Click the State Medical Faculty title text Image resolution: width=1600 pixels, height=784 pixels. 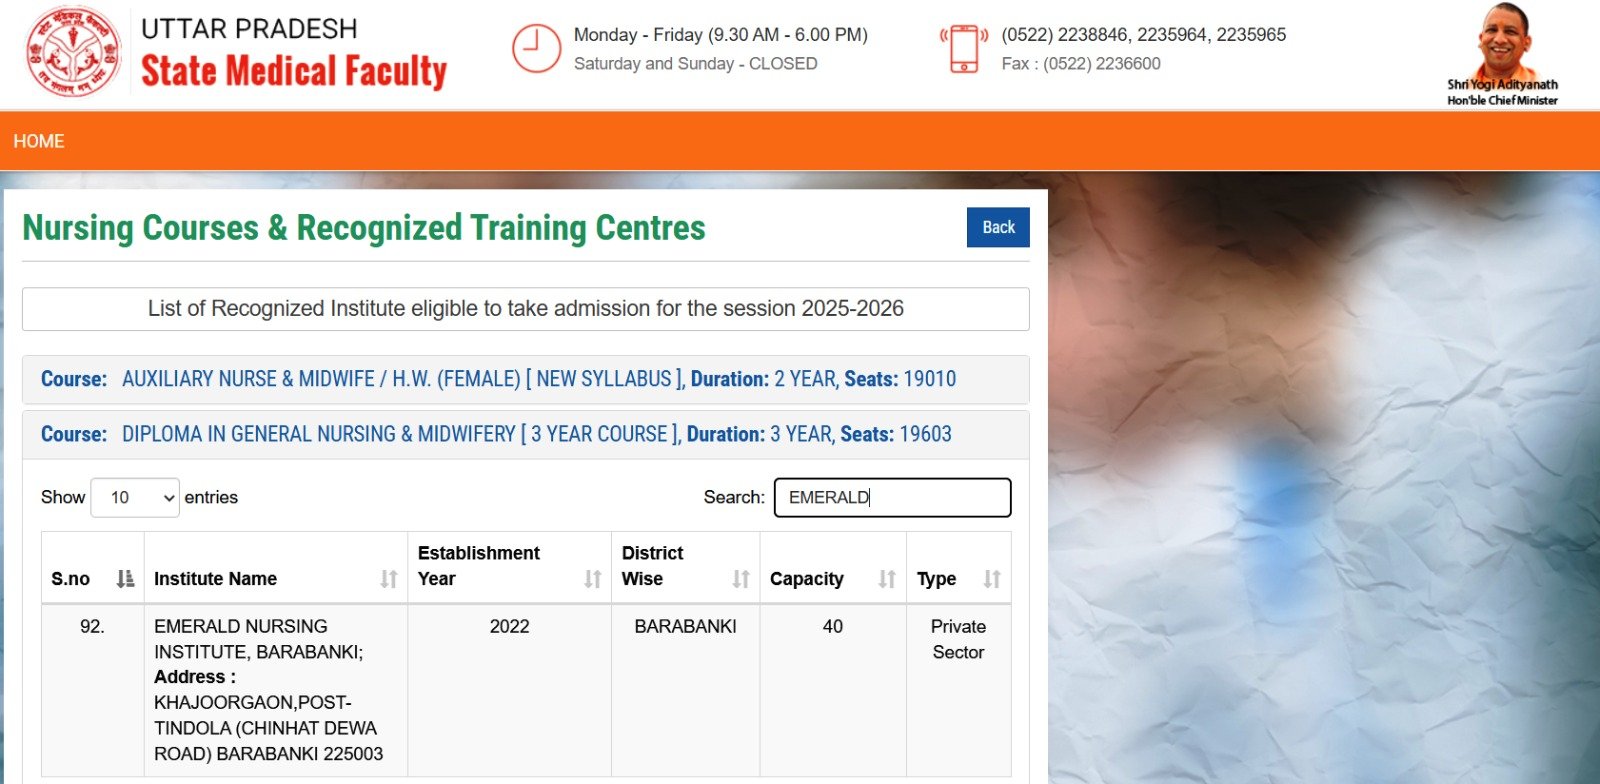(x=294, y=71)
